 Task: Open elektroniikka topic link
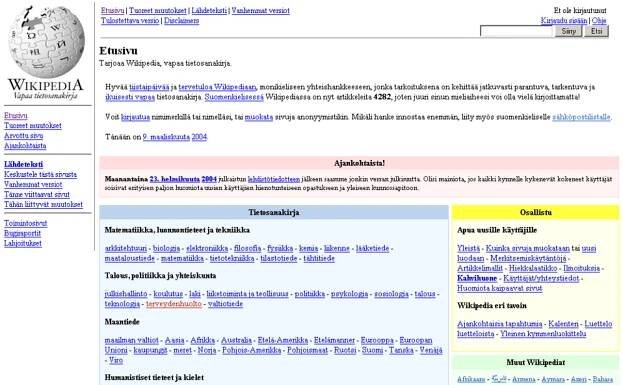click(207, 248)
